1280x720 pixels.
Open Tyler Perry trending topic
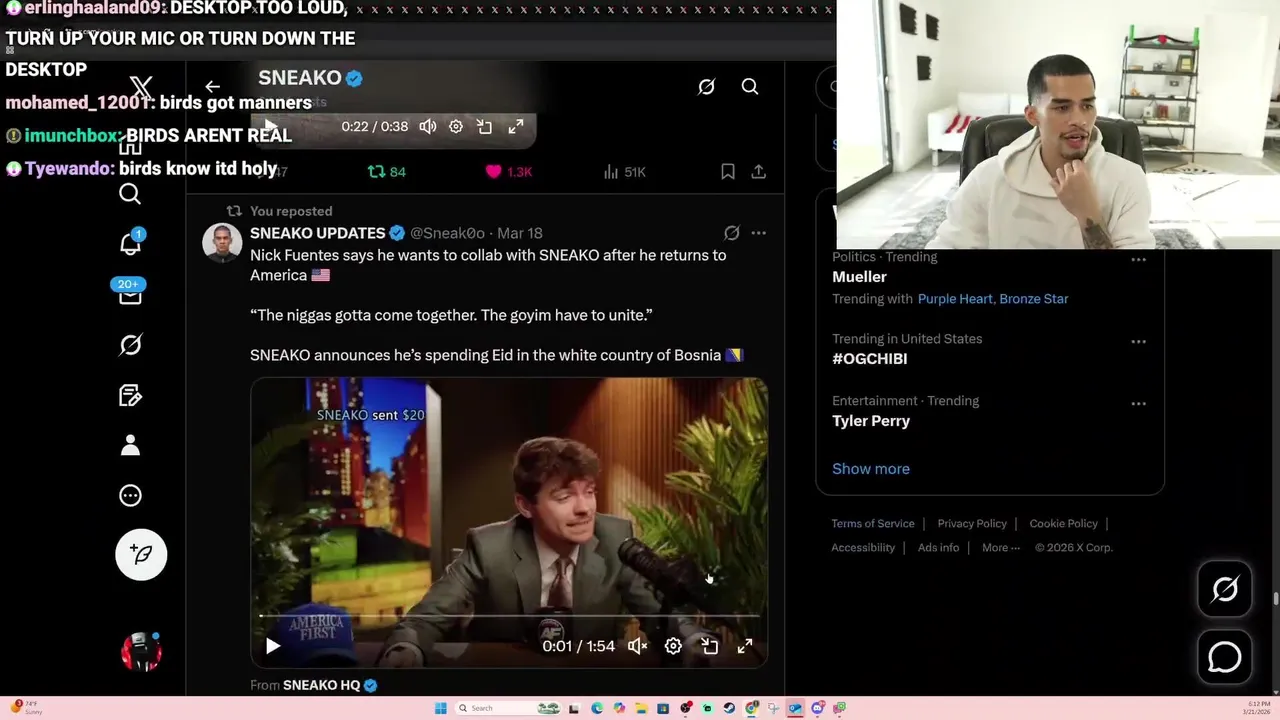(871, 421)
